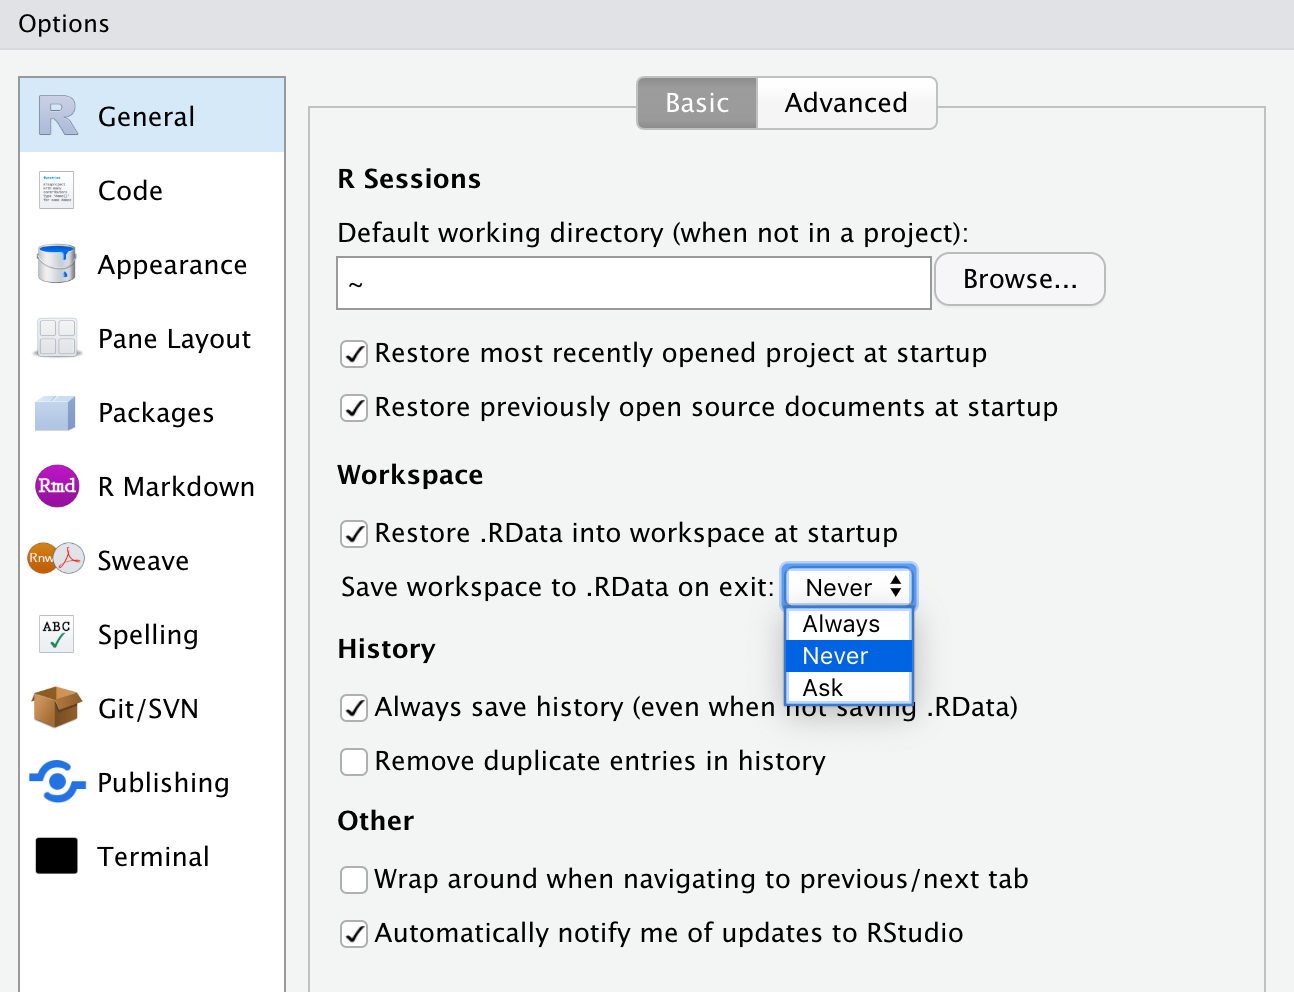Viewport: 1294px width, 992px height.
Task: Open Publishing settings
Action: coord(152,782)
